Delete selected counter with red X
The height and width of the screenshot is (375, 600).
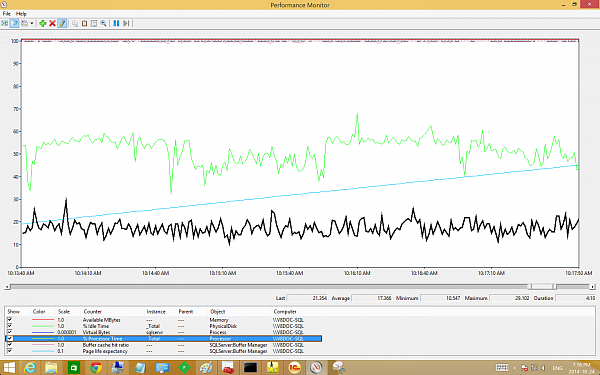52,23
